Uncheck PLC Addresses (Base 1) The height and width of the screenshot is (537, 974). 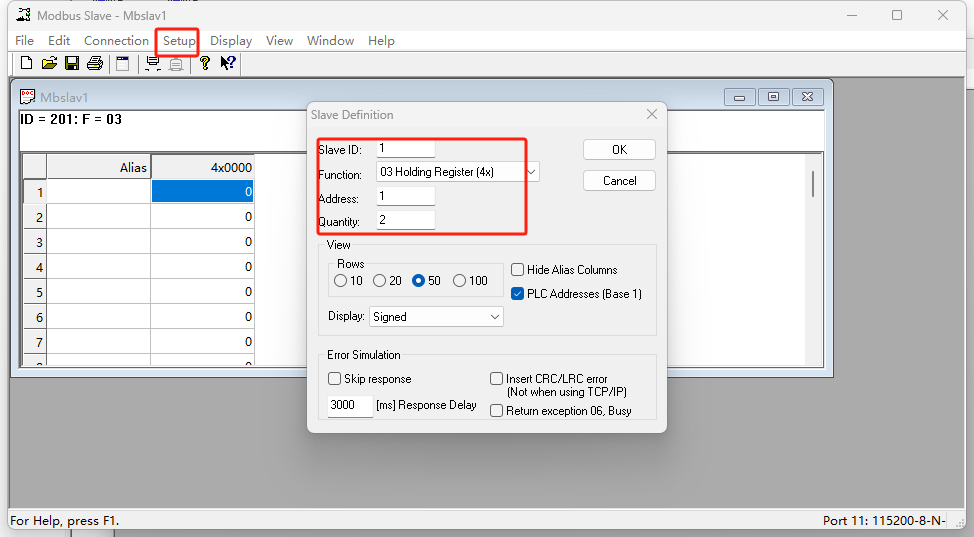click(x=517, y=294)
